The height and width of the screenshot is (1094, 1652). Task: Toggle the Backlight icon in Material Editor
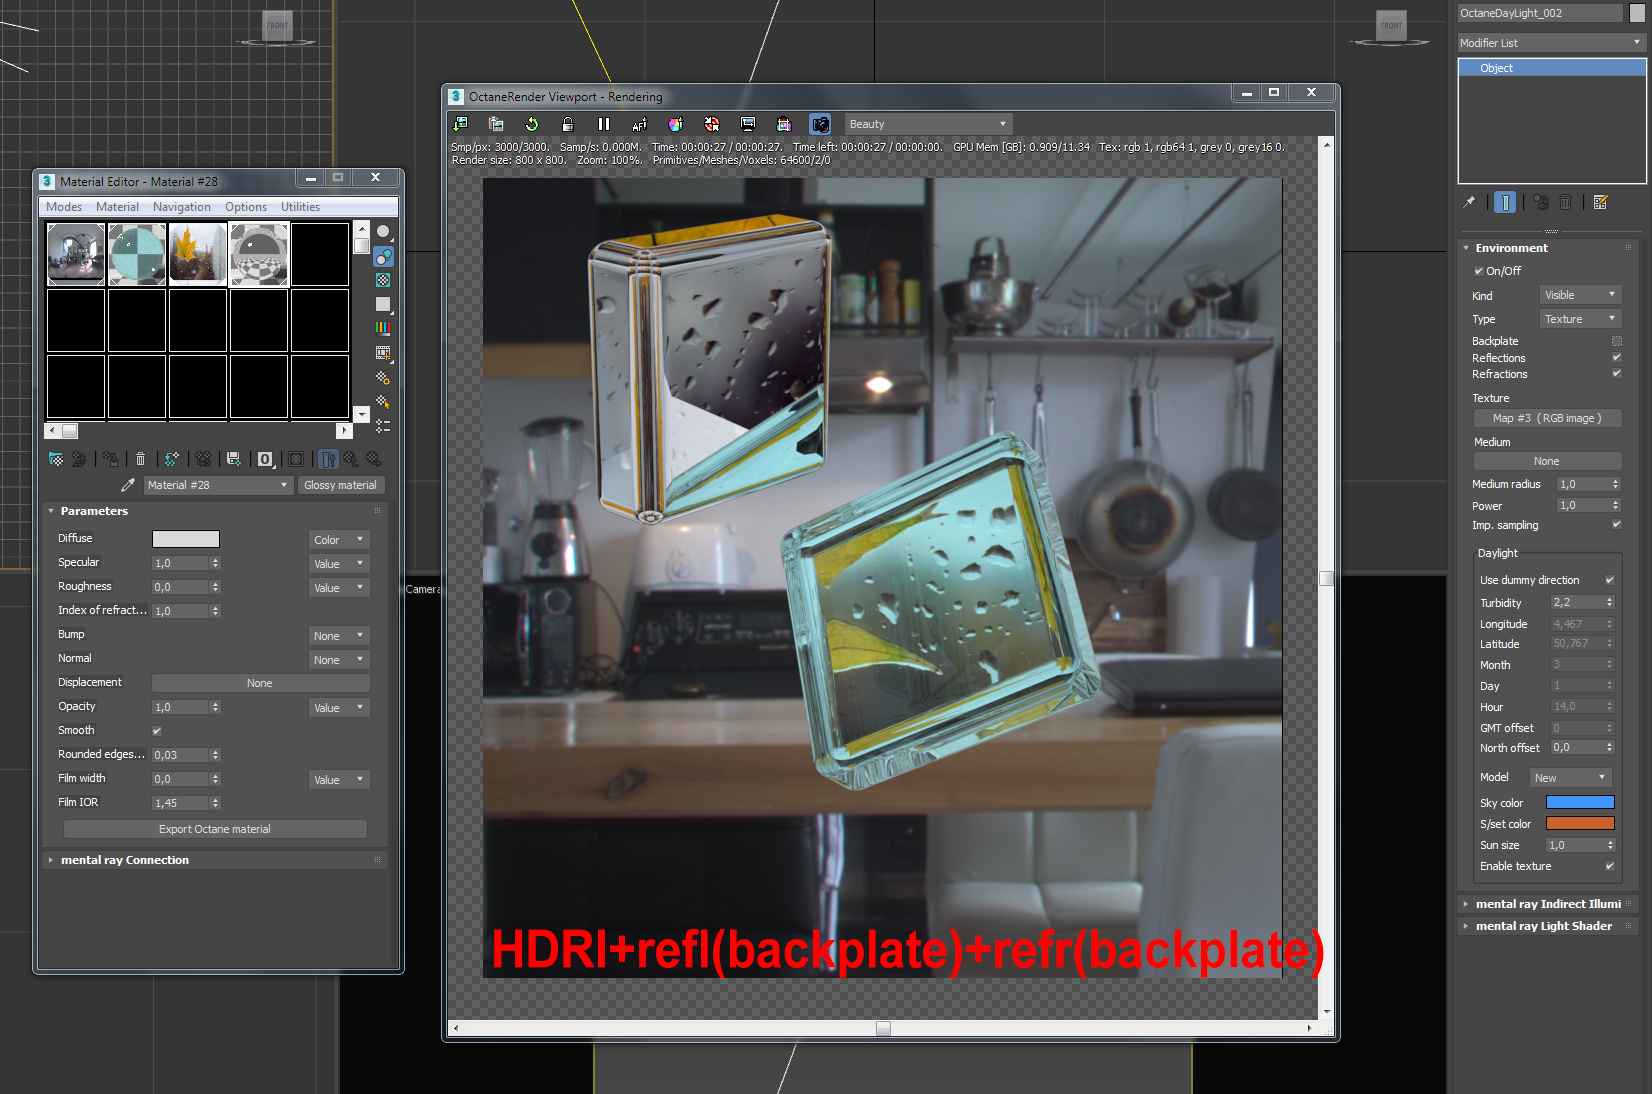coord(383,257)
